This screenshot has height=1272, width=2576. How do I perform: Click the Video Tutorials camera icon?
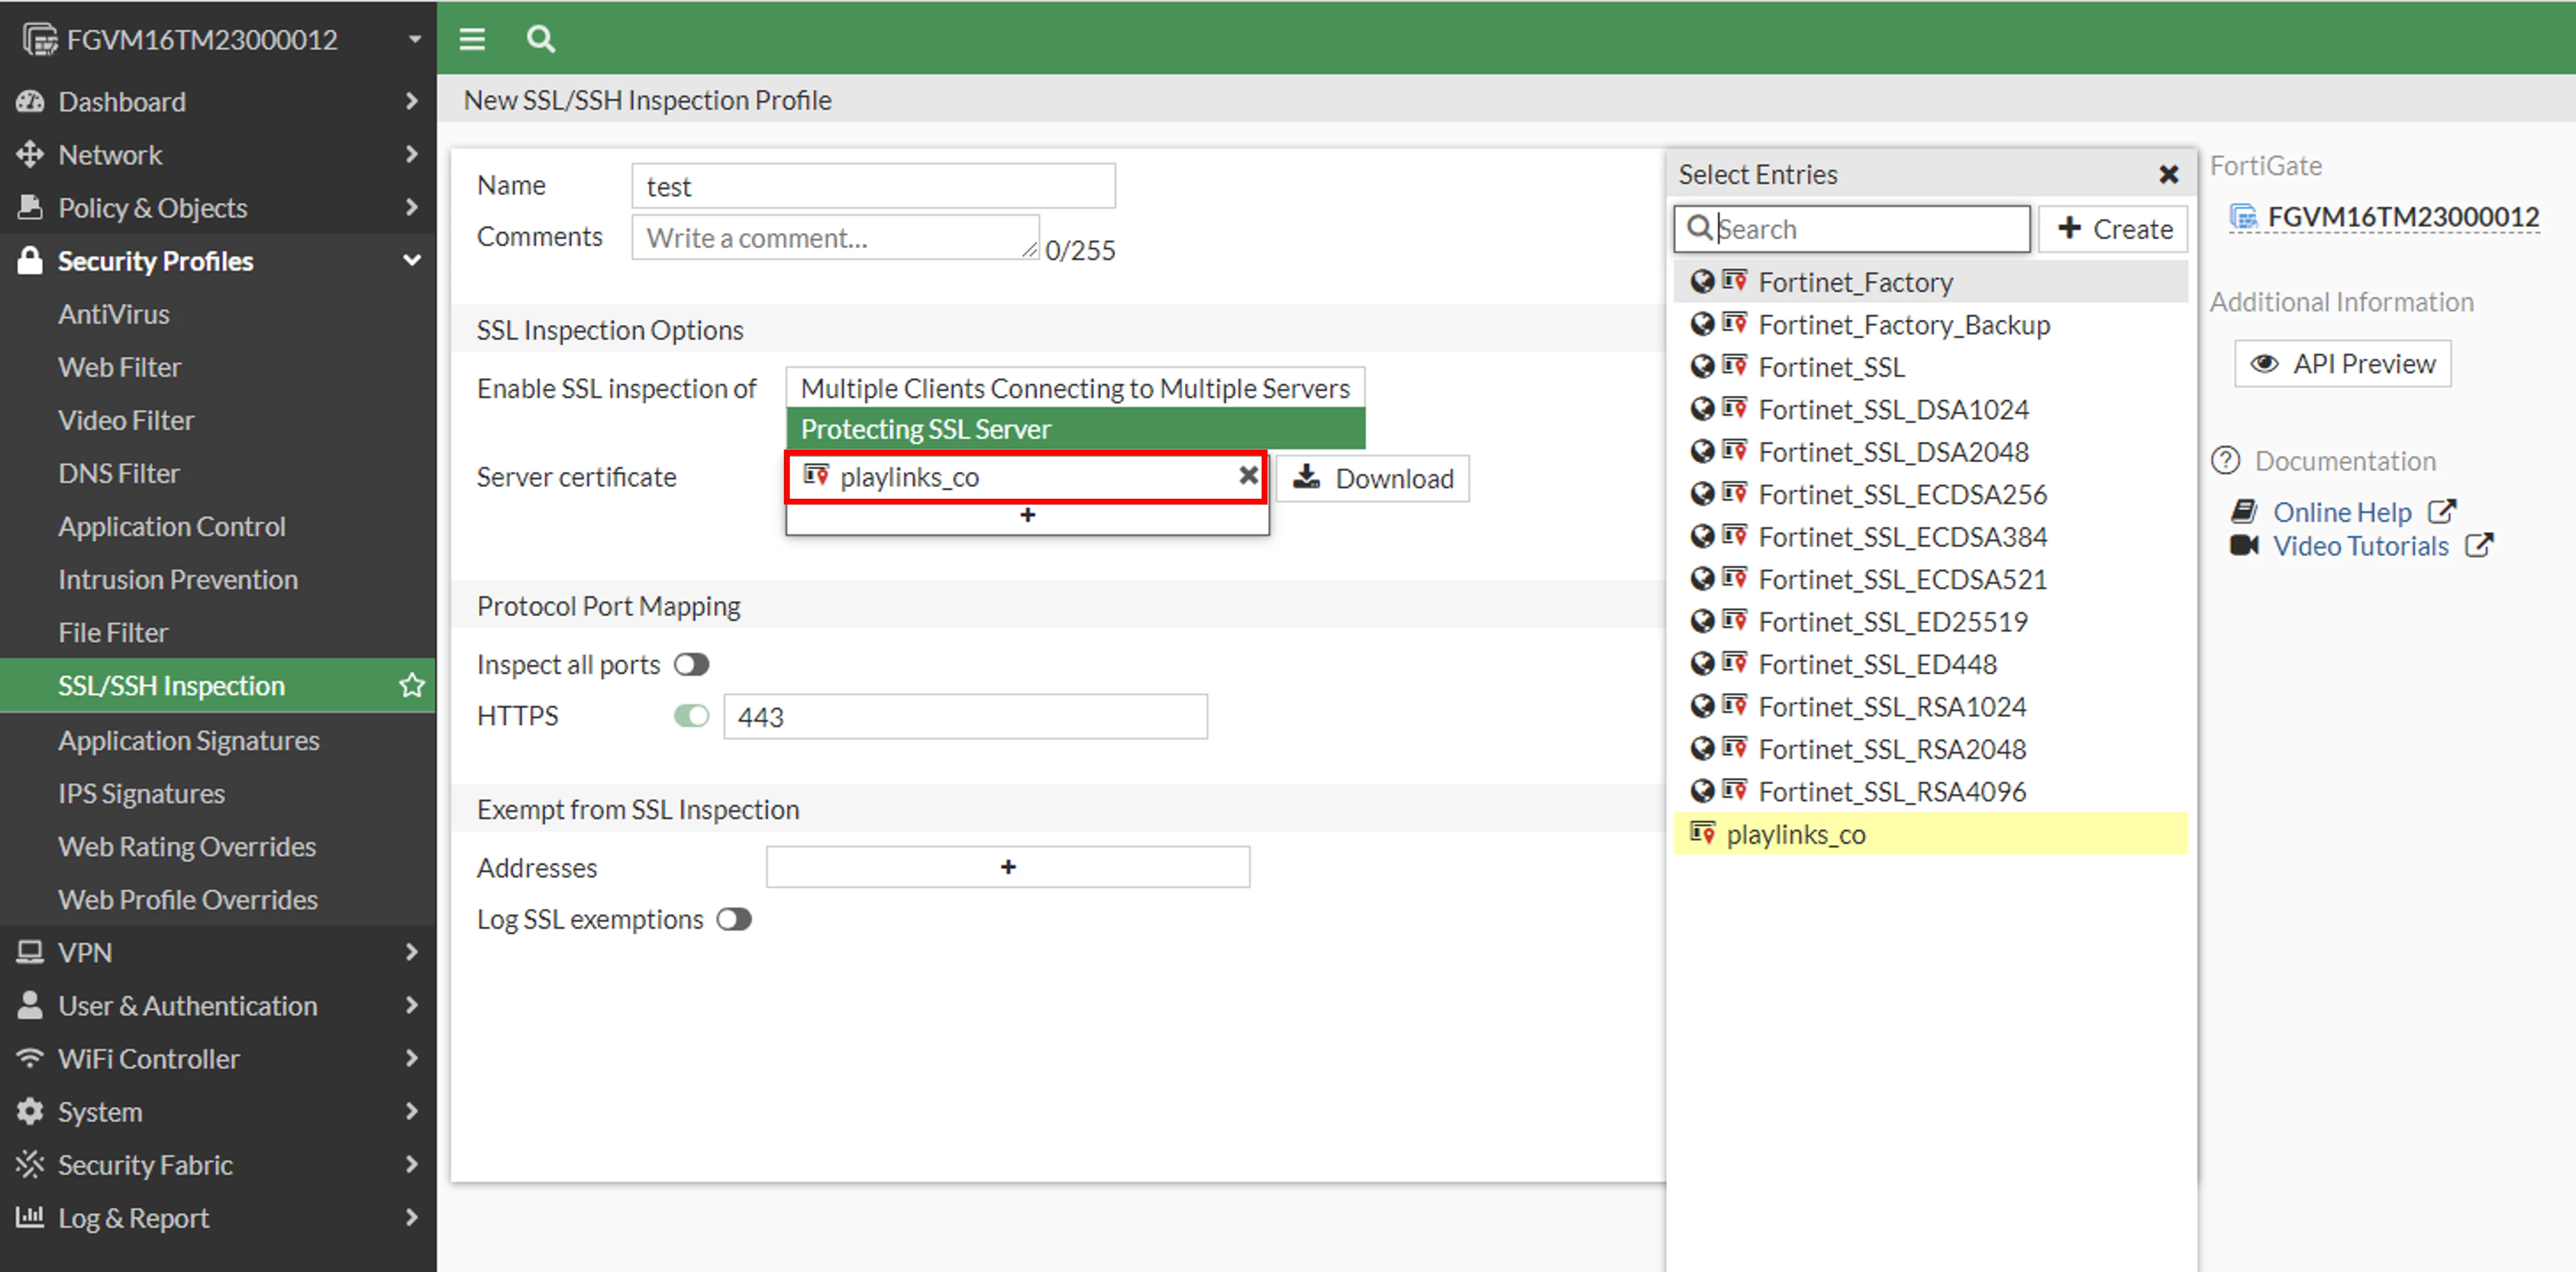(x=2244, y=545)
